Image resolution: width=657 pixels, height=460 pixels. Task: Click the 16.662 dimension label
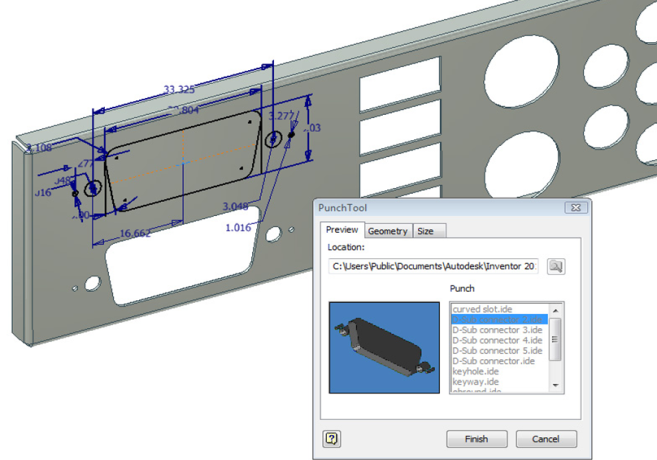pyautogui.click(x=135, y=234)
